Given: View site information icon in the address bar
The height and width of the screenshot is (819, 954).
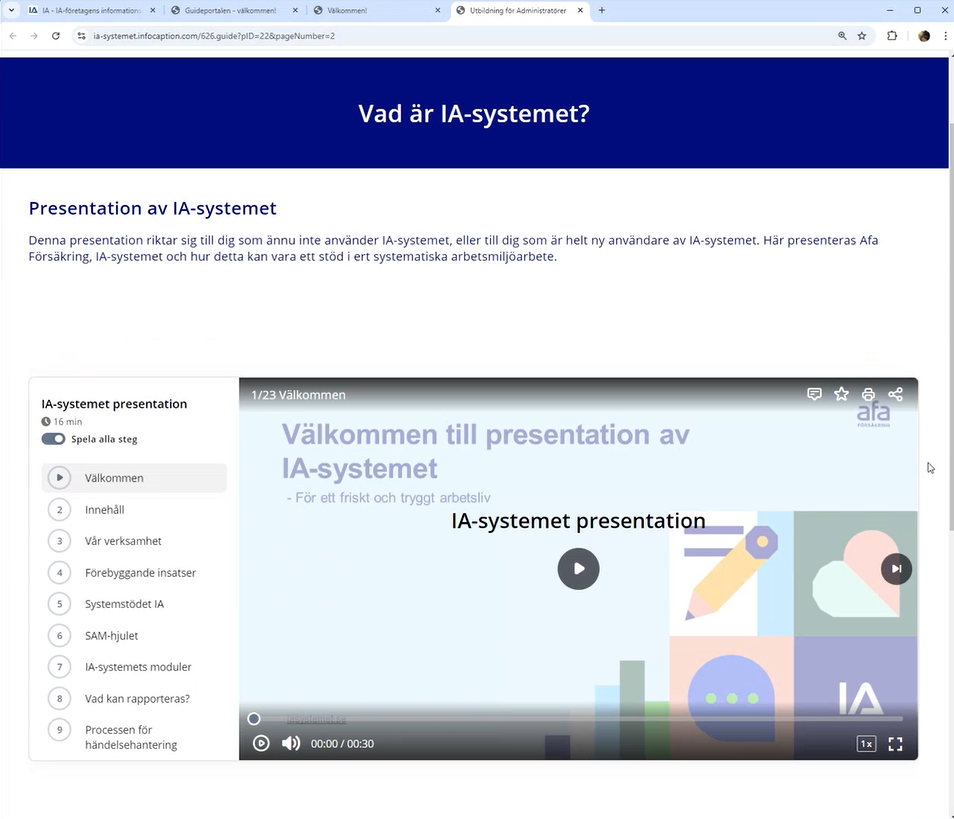Looking at the screenshot, I should tap(82, 36).
